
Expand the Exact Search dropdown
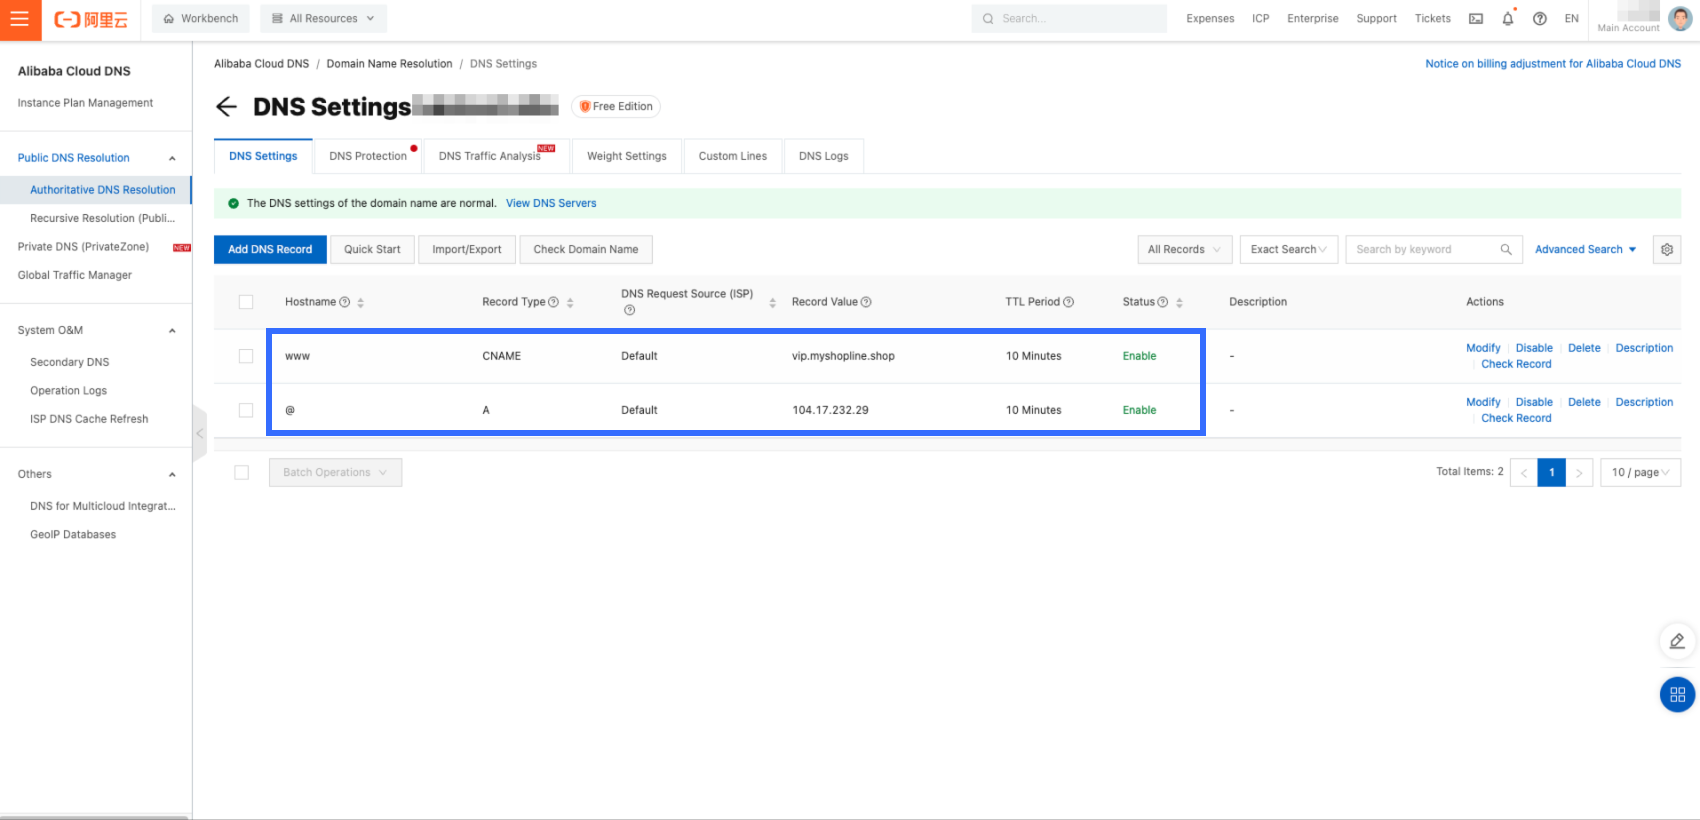(1288, 250)
